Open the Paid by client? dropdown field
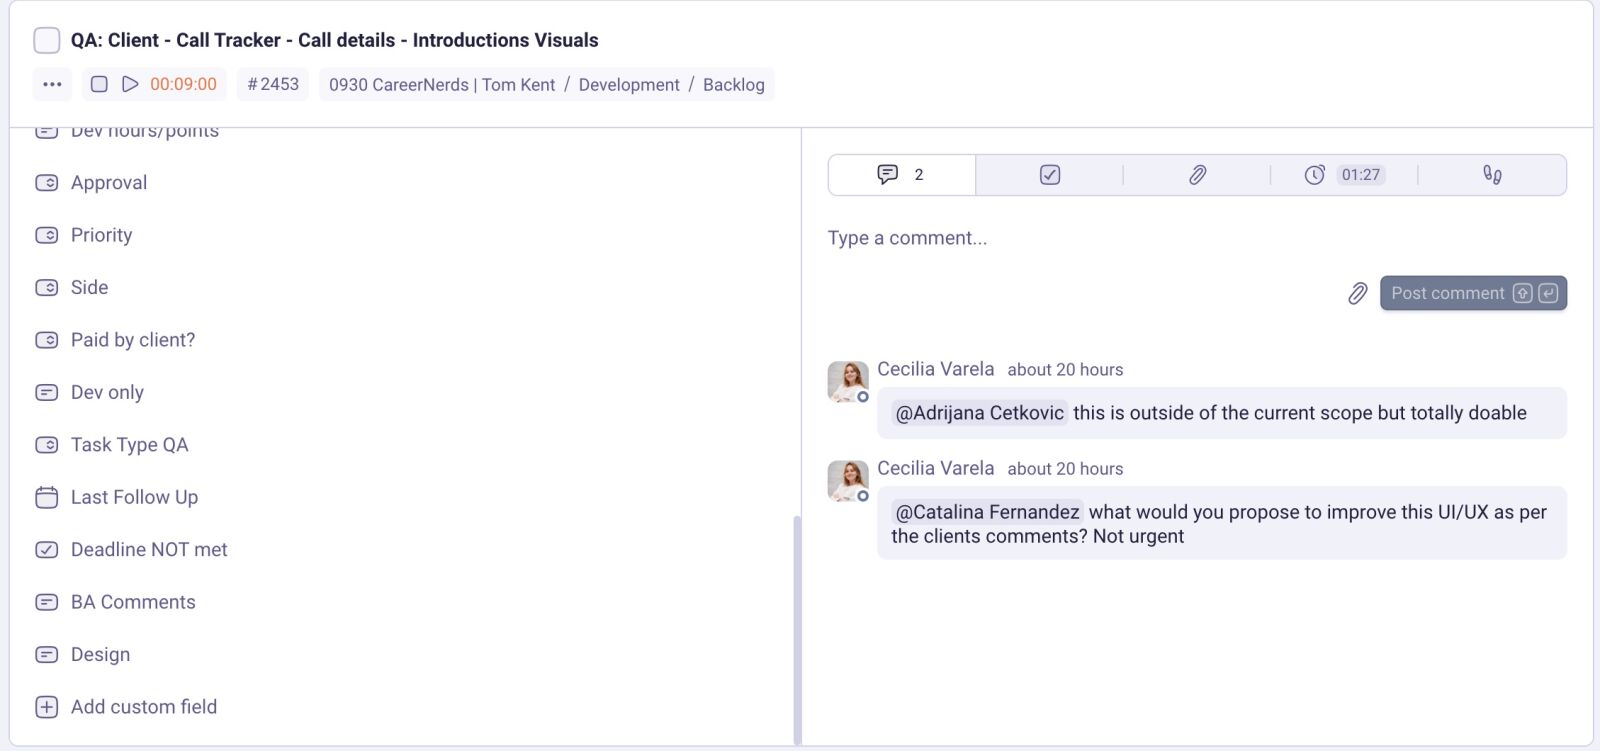Image resolution: width=1600 pixels, height=751 pixels. pos(133,340)
